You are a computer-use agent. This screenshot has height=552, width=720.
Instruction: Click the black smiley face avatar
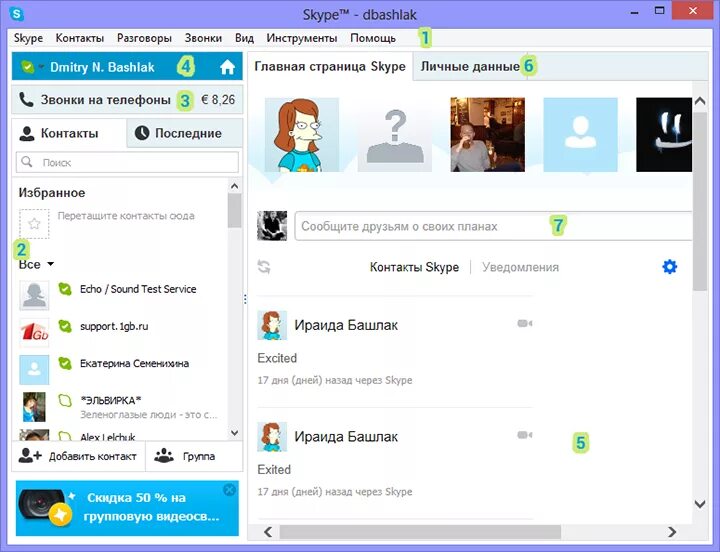tap(664, 135)
